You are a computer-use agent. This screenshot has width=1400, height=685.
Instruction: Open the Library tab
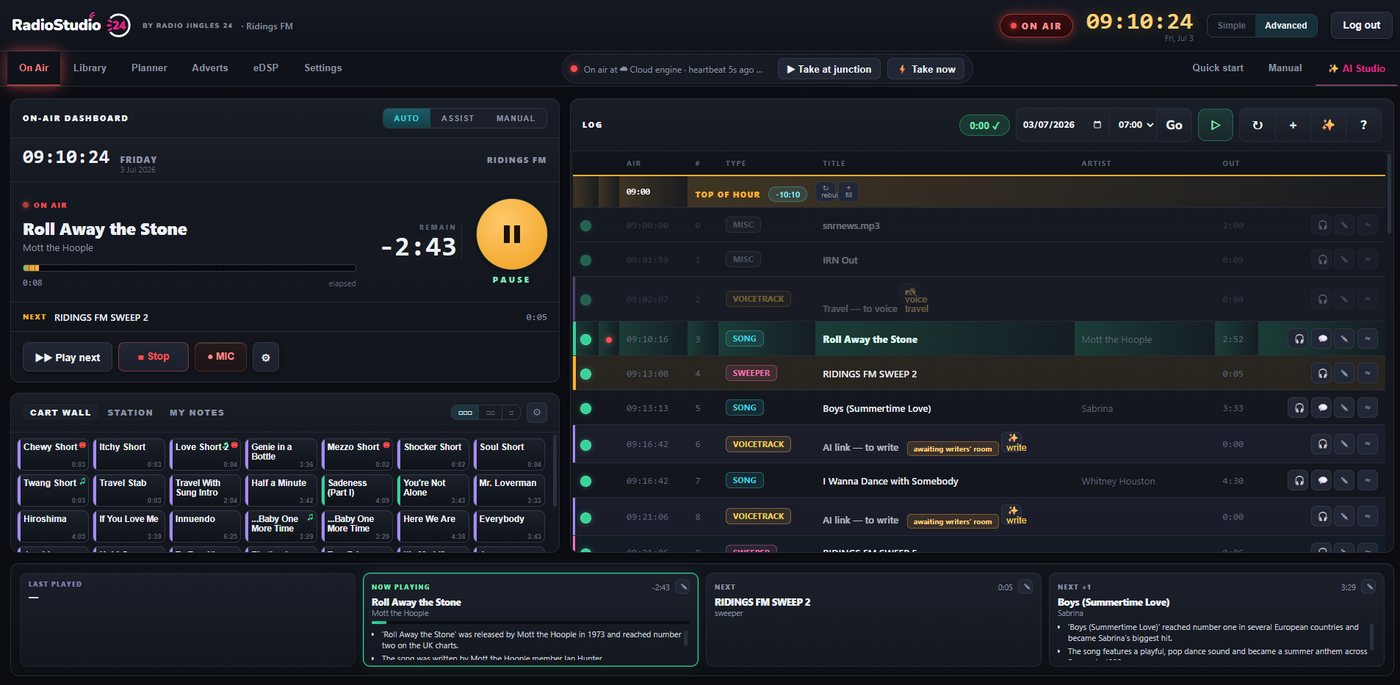tap(90, 68)
